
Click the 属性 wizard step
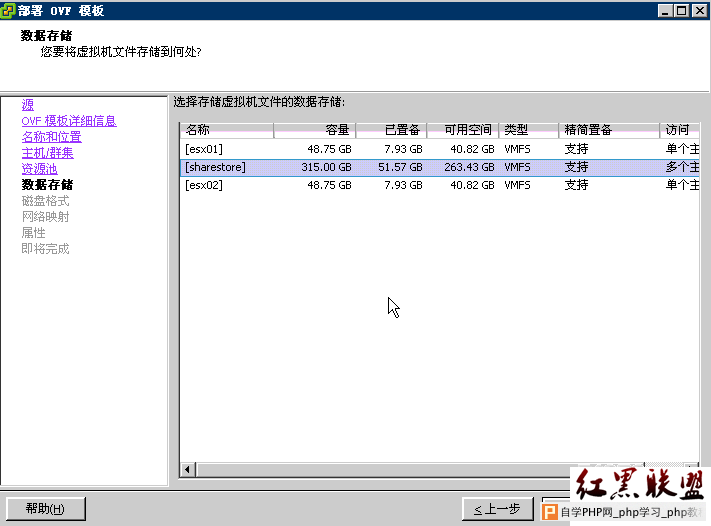coord(34,233)
